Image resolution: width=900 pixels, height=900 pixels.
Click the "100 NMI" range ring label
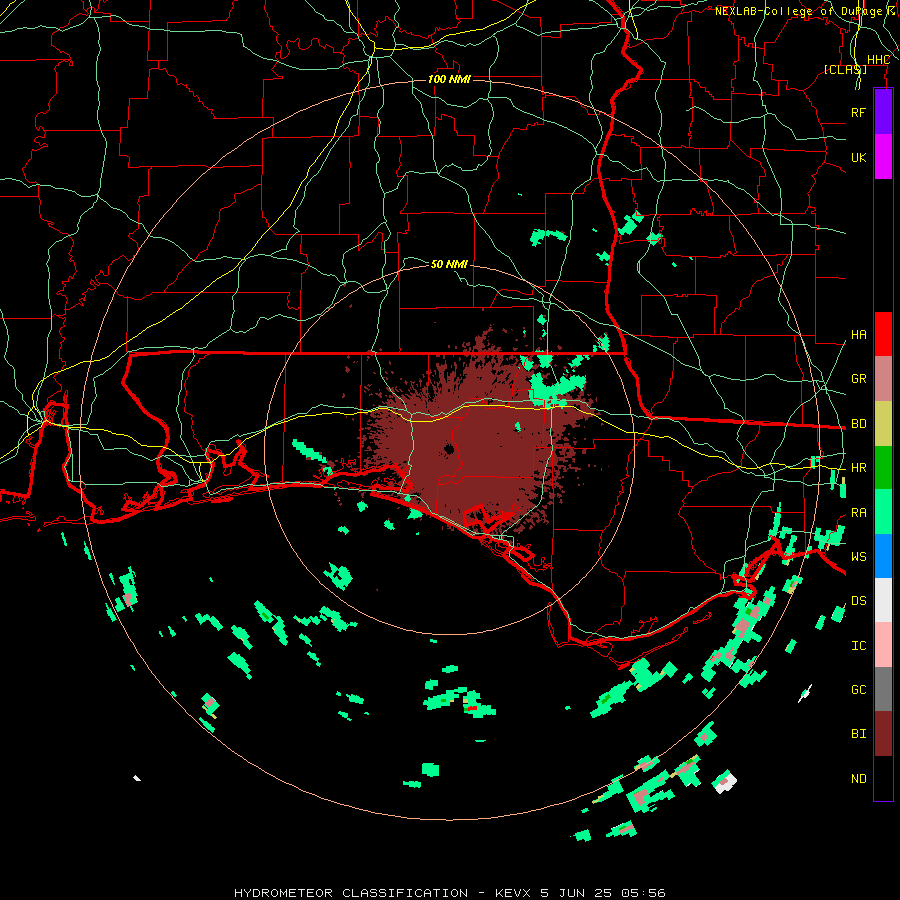click(449, 79)
